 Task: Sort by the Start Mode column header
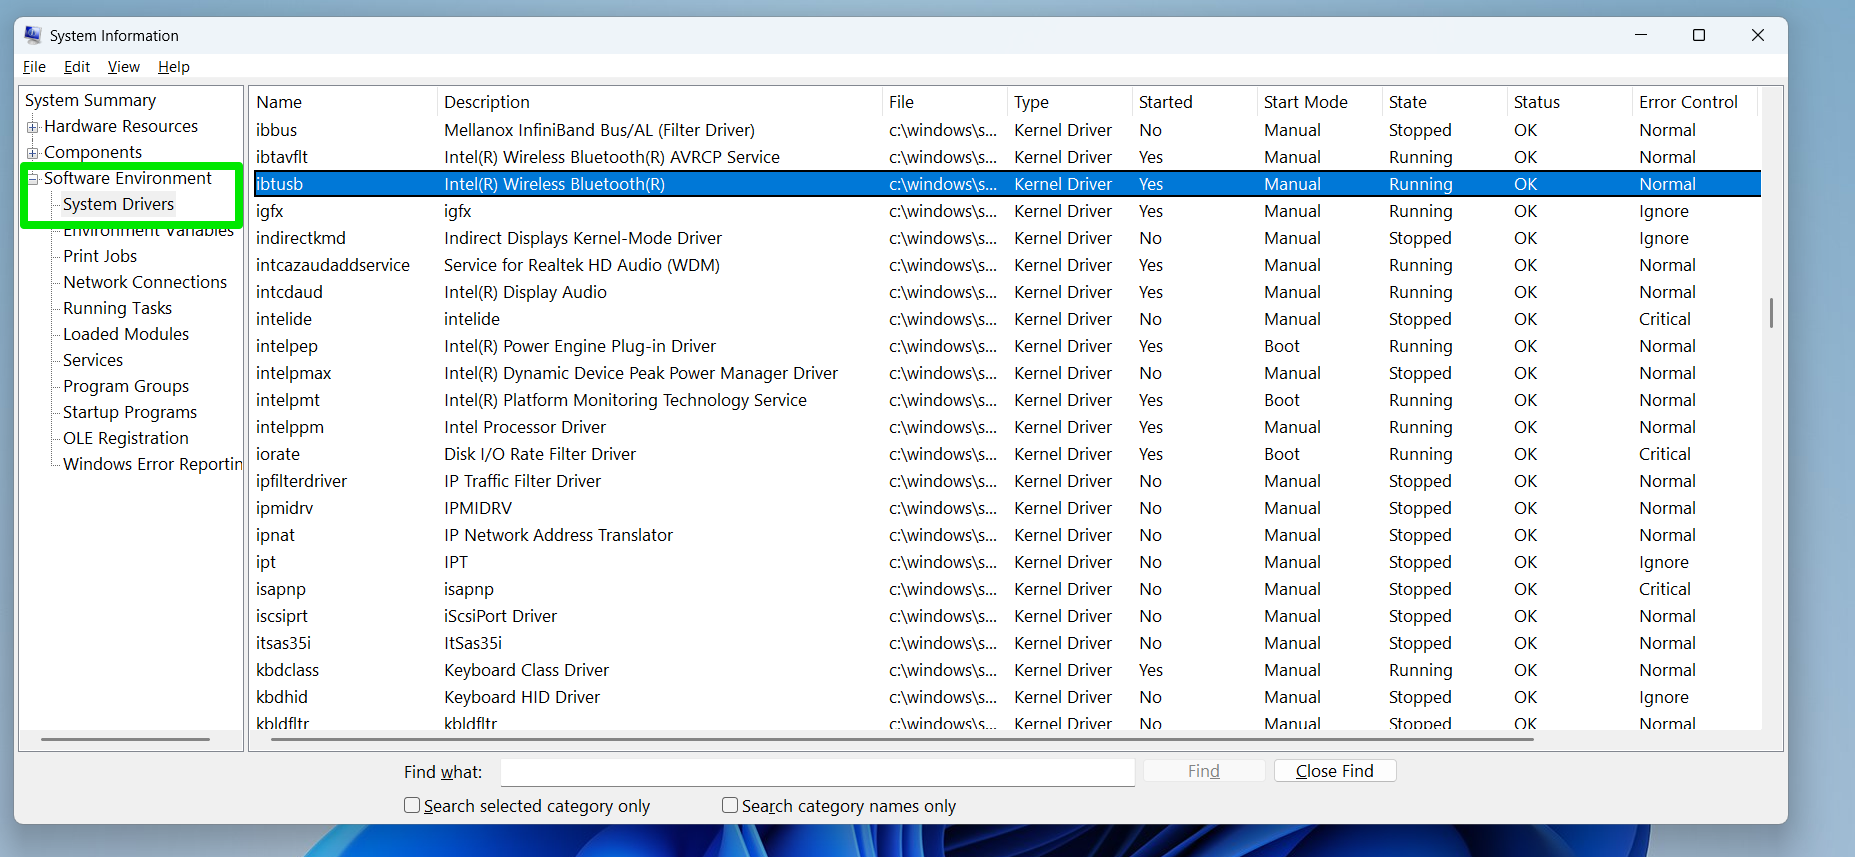click(x=1305, y=102)
